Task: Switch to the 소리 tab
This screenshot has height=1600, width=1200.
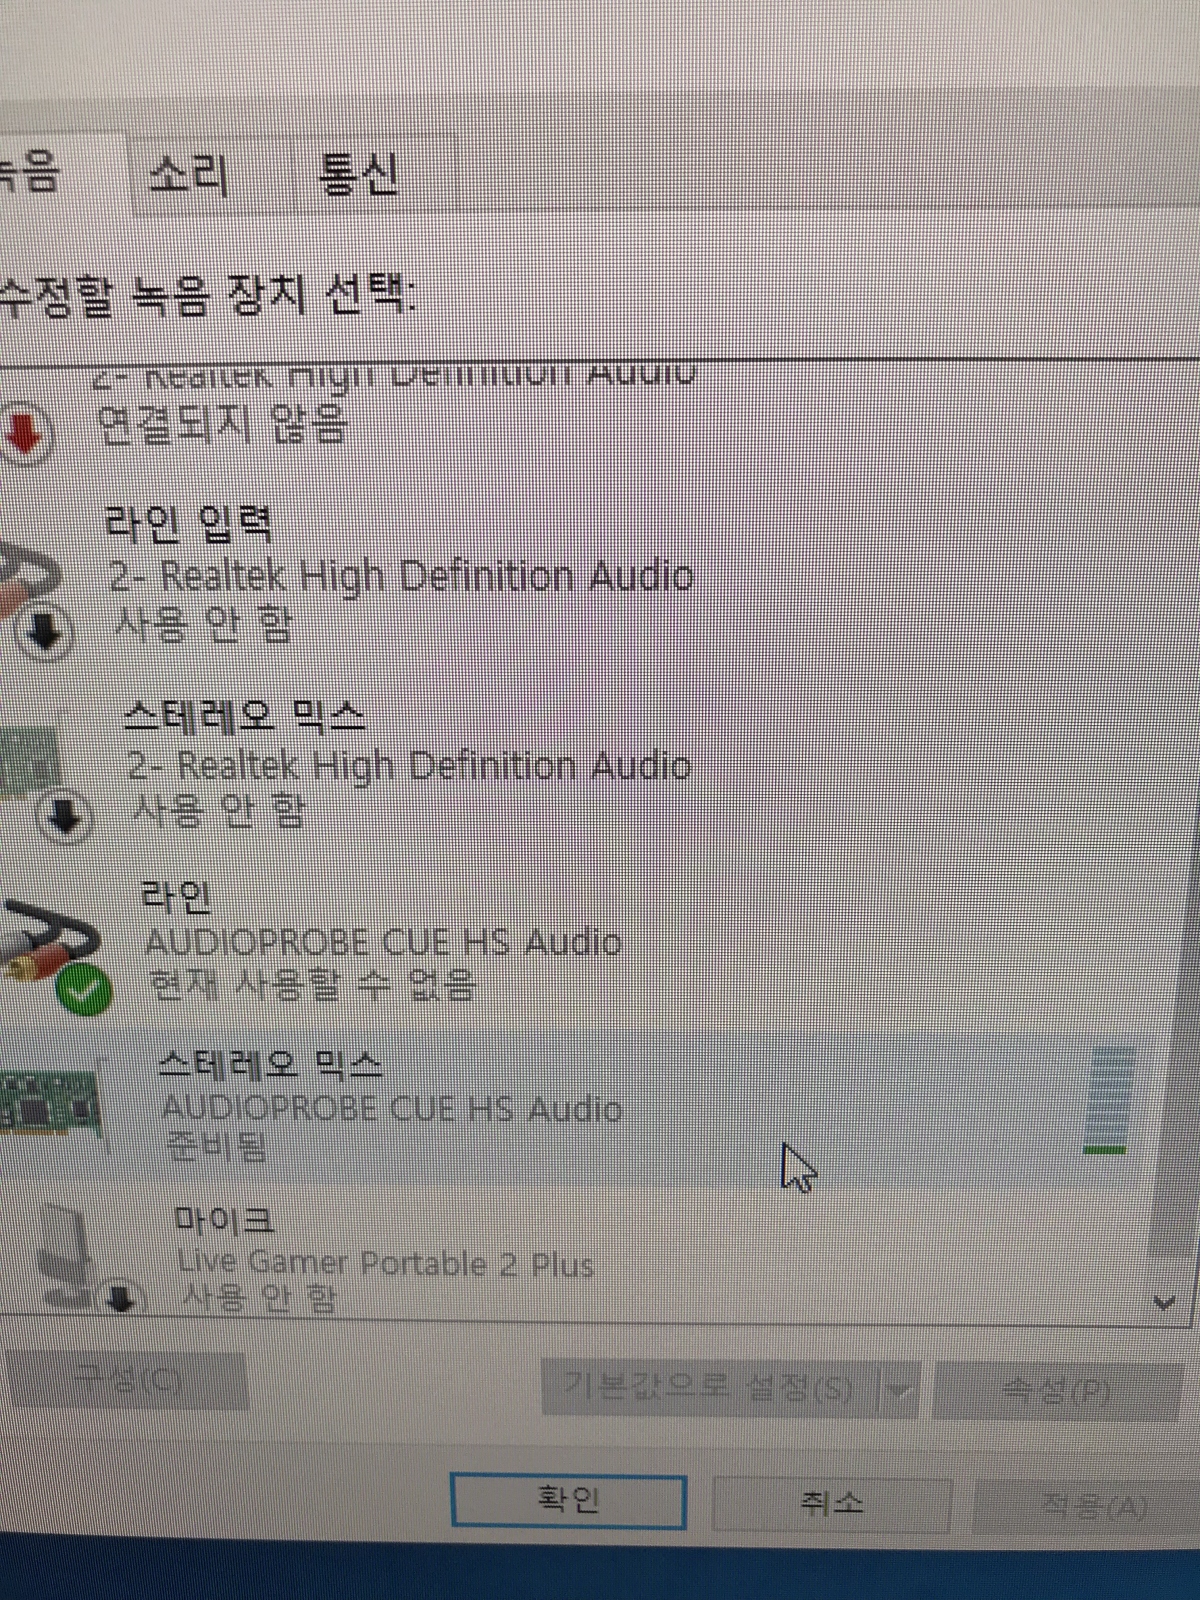Action: coord(188,175)
